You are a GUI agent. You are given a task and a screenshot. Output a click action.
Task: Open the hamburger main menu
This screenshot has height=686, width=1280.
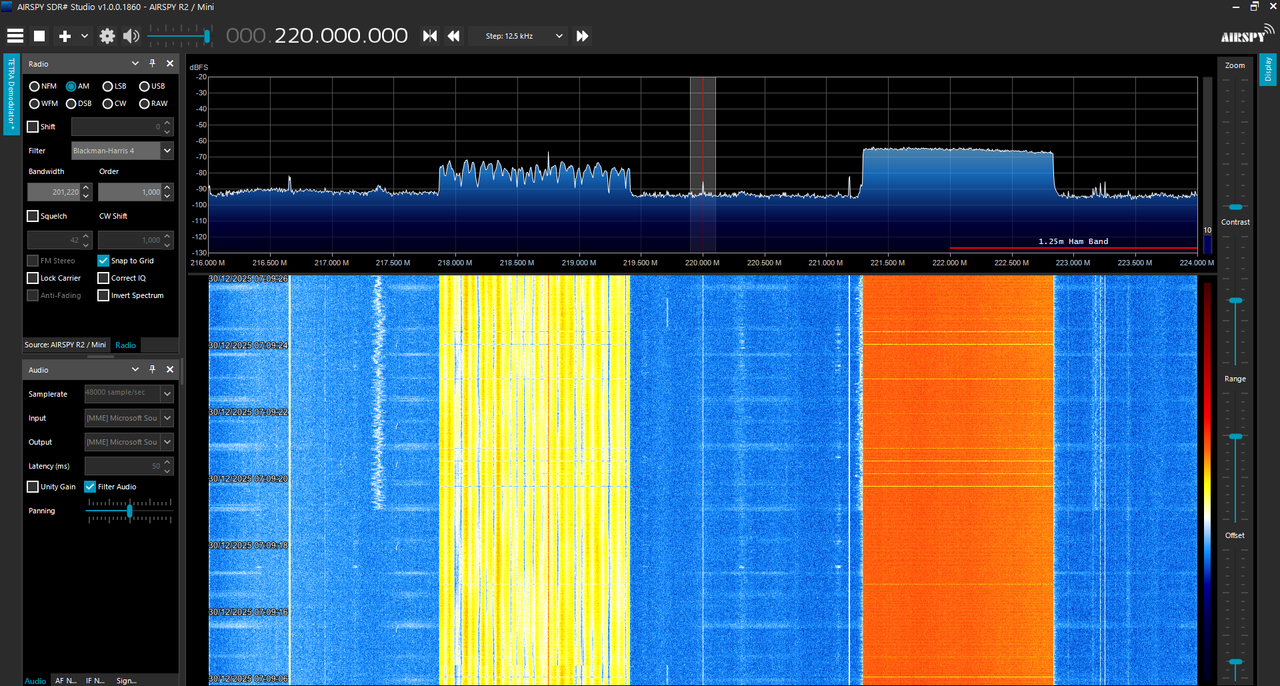tap(15, 36)
